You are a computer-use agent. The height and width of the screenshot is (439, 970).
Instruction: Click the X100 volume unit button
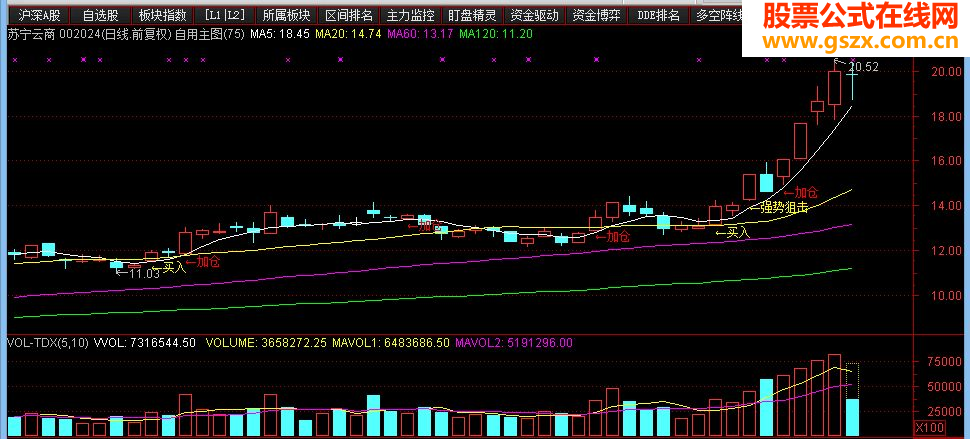pos(929,427)
